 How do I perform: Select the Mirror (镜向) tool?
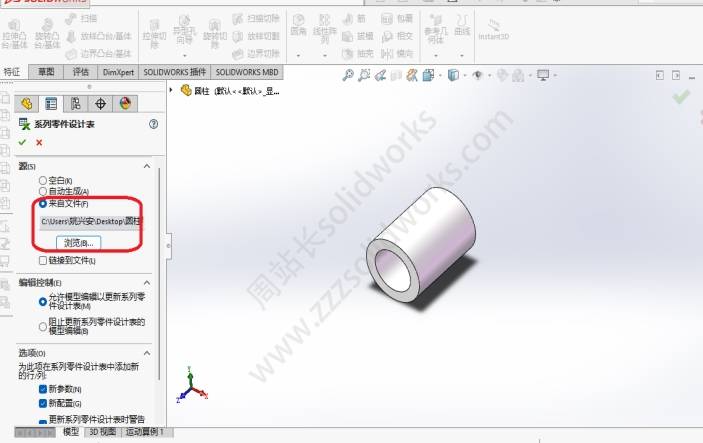coord(397,54)
